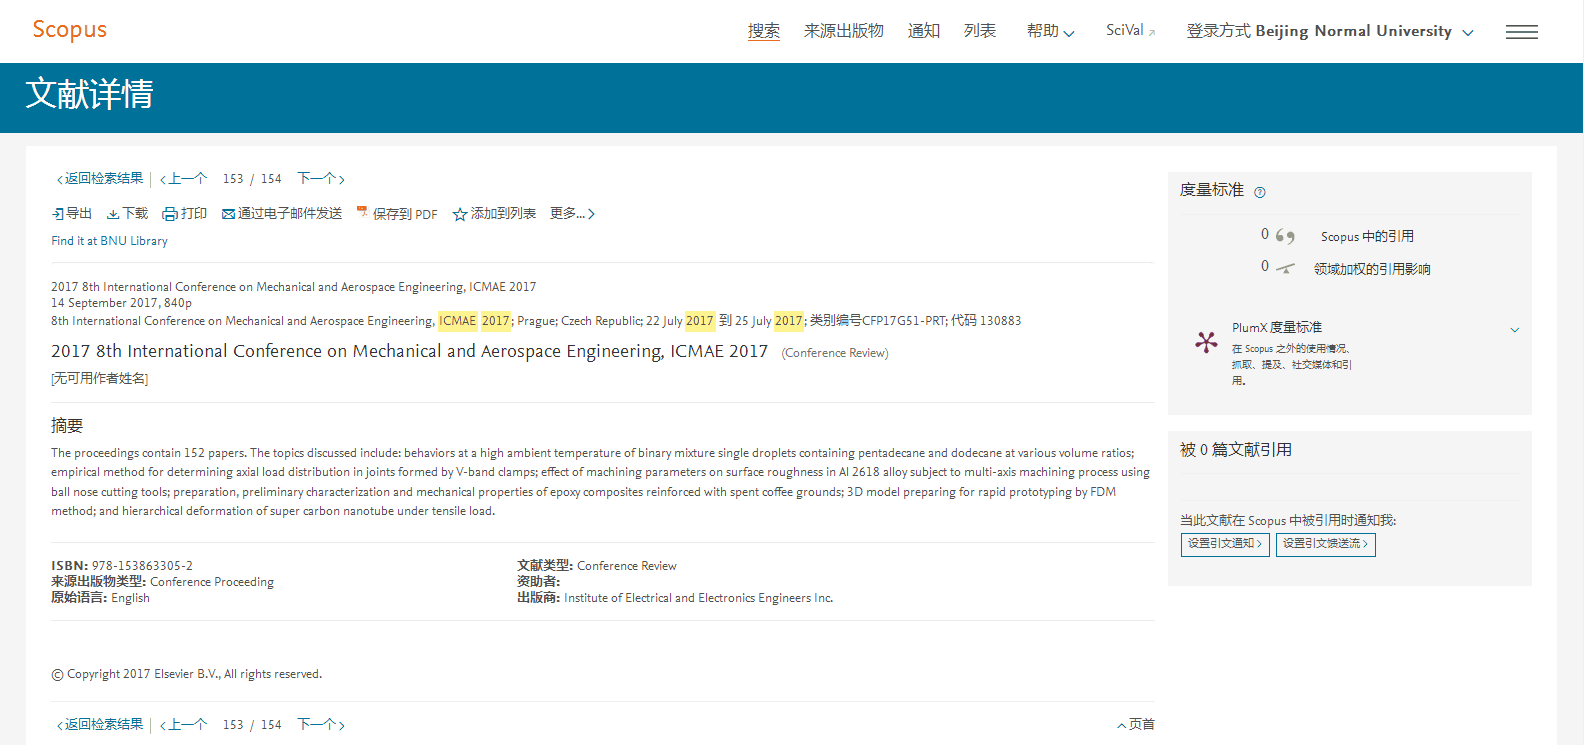Viewport: 1584px width, 745px height.
Task: Click the Download (下载) icon
Action: (x=113, y=214)
